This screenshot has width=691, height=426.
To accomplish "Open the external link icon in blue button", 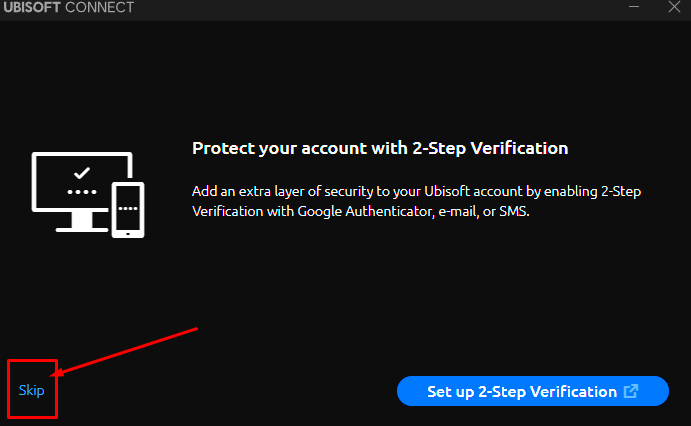I will [631, 391].
